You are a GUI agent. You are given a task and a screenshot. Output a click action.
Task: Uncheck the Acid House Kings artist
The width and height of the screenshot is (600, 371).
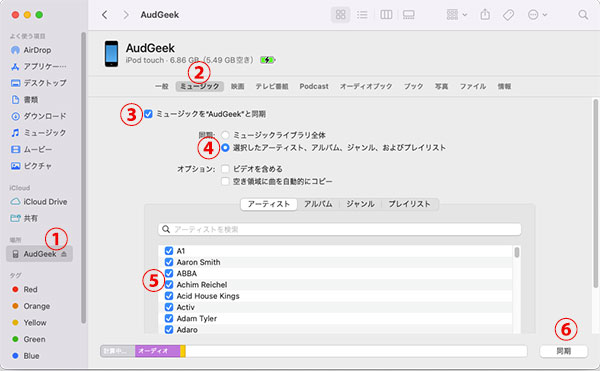[169, 296]
